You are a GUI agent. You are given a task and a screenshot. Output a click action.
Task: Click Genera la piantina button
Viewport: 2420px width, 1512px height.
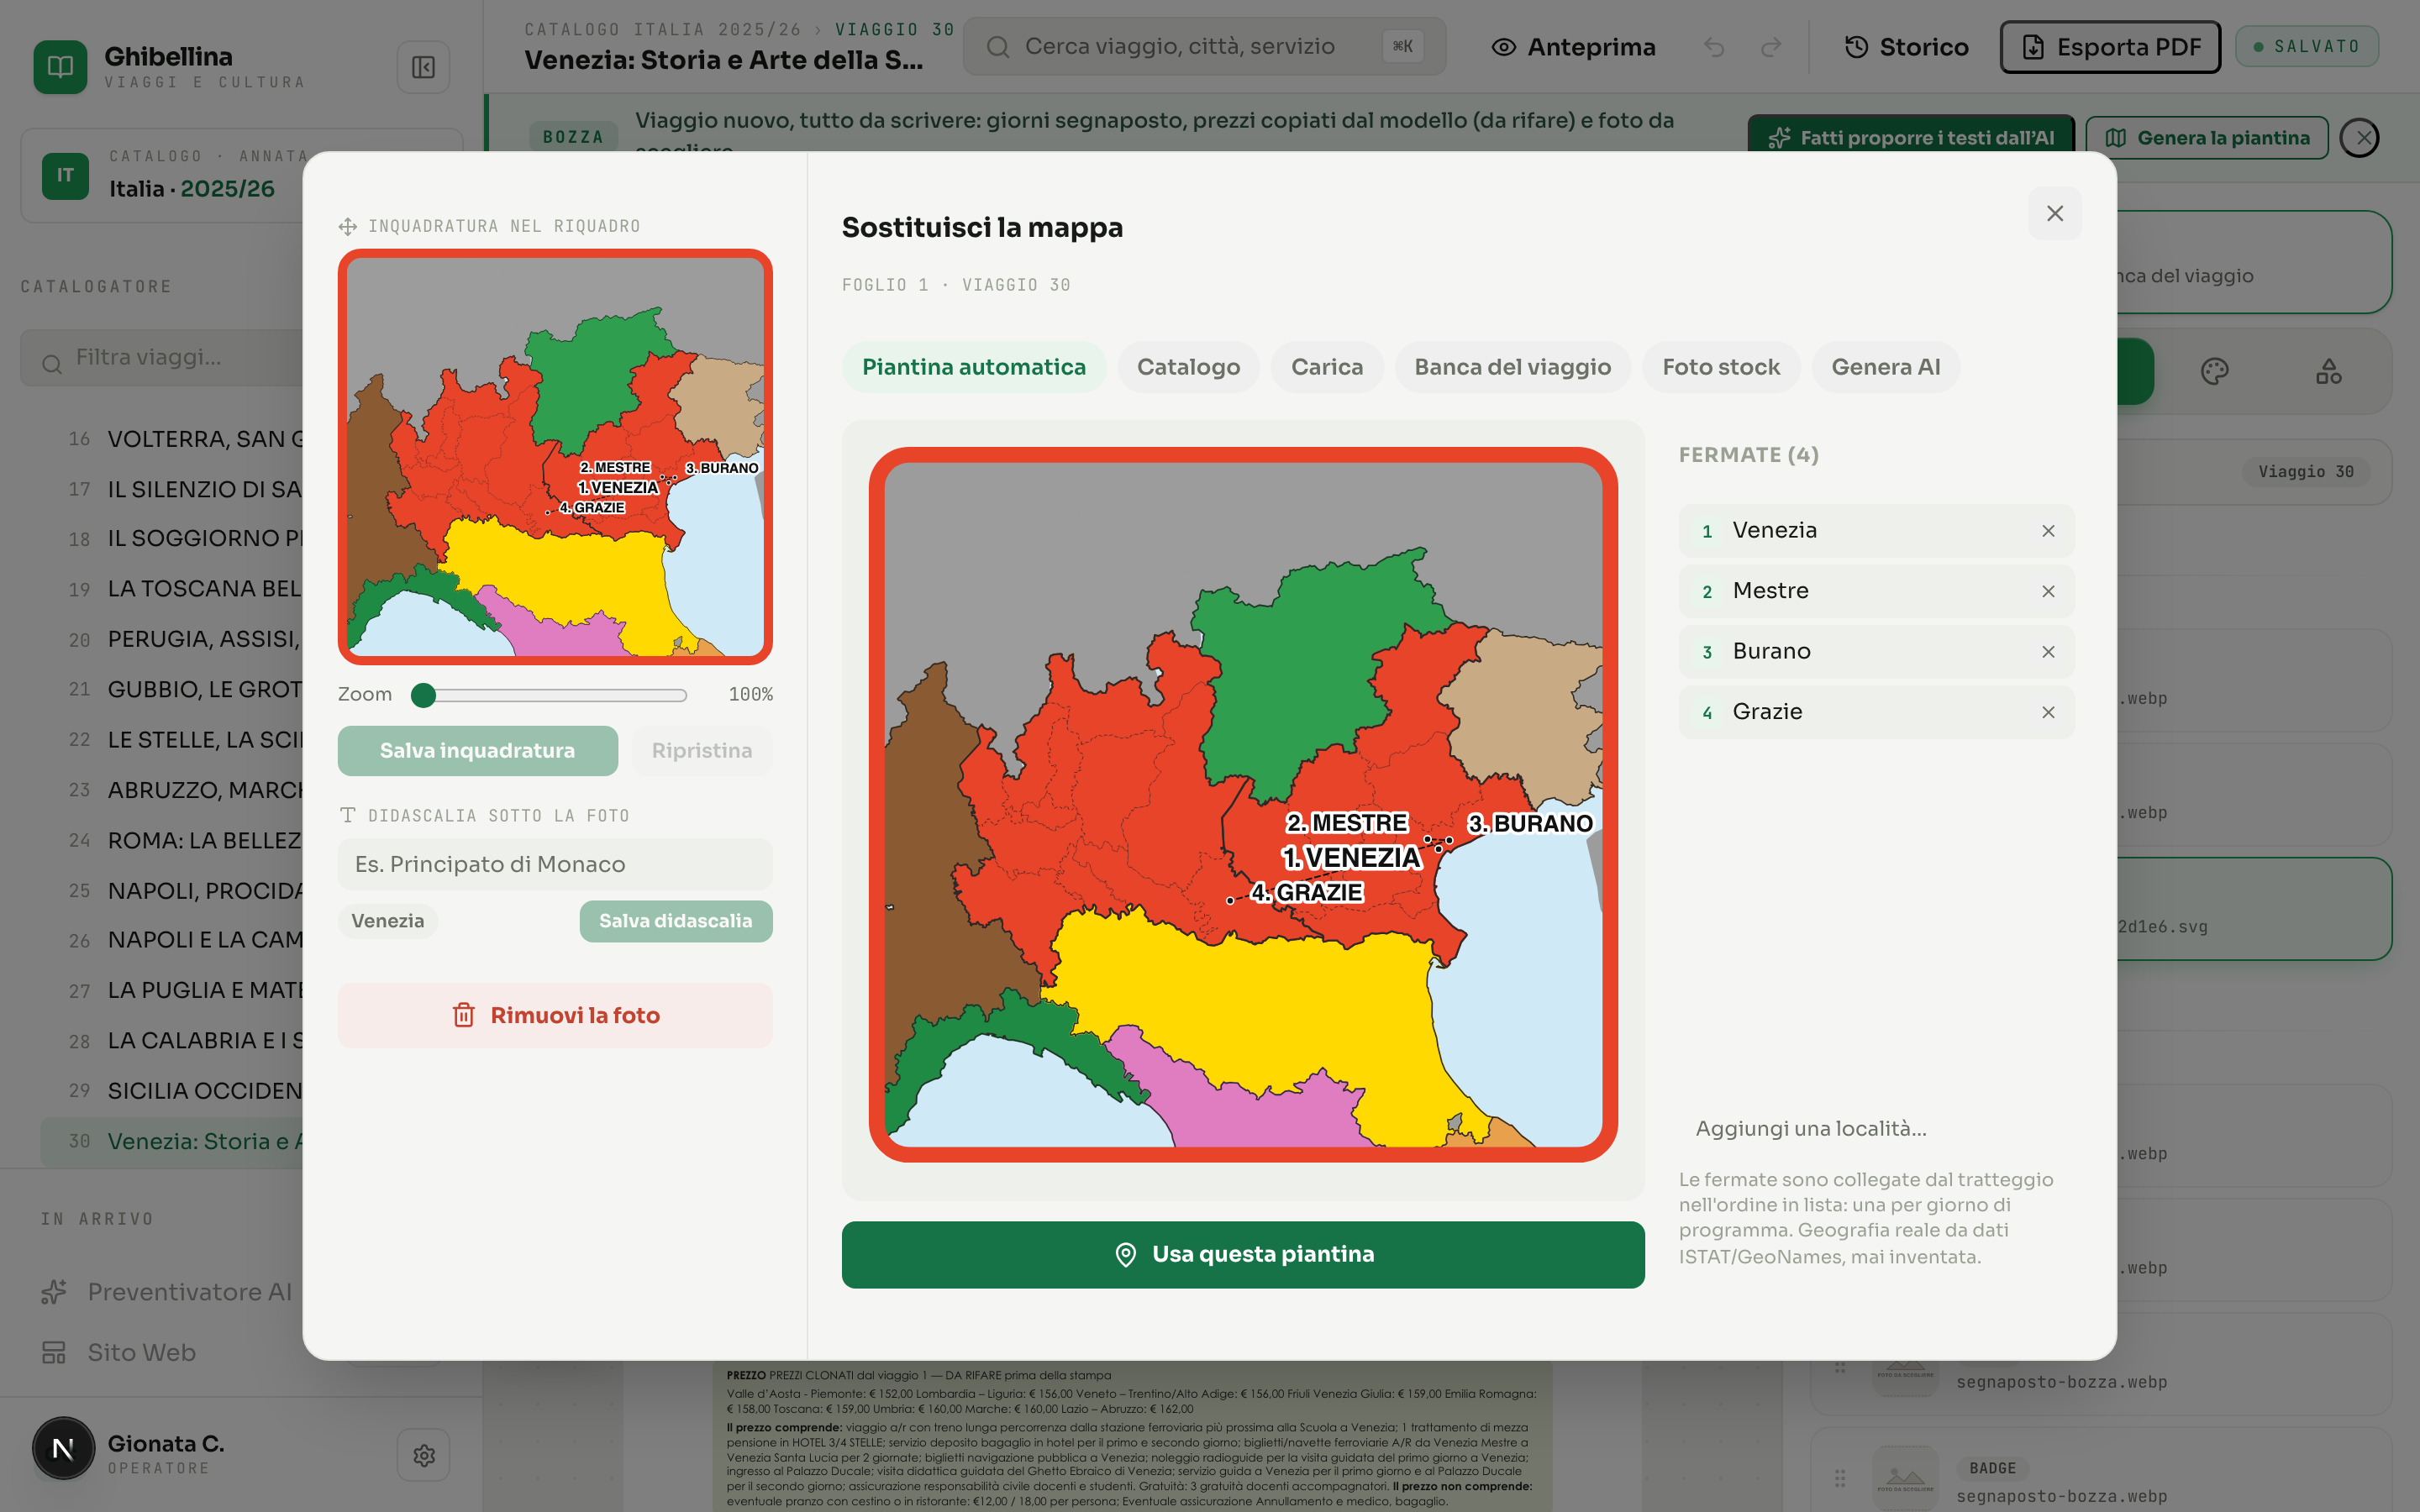tap(2207, 138)
